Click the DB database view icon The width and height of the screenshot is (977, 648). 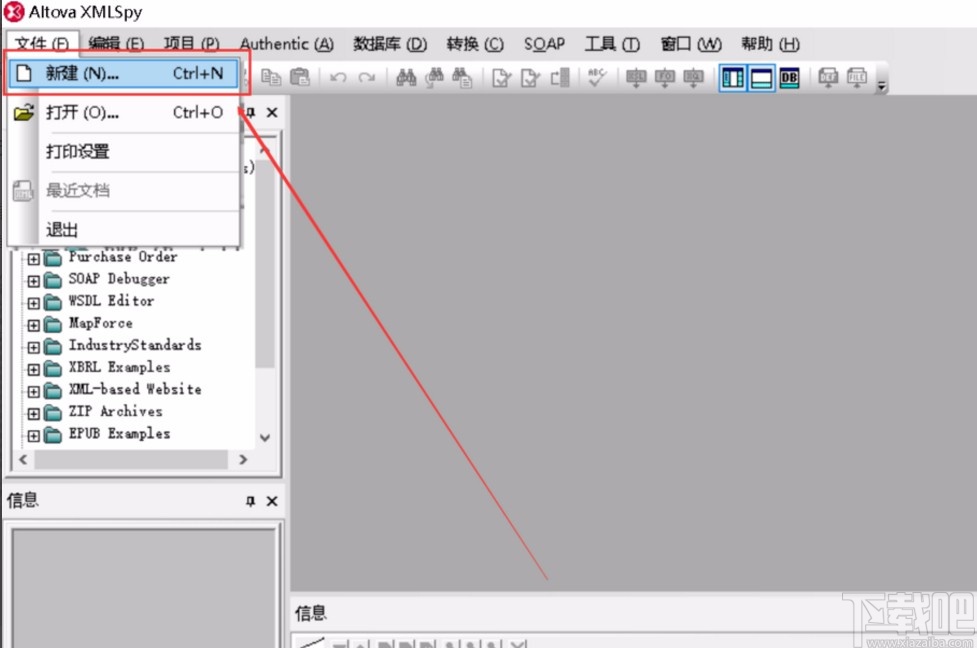[788, 77]
